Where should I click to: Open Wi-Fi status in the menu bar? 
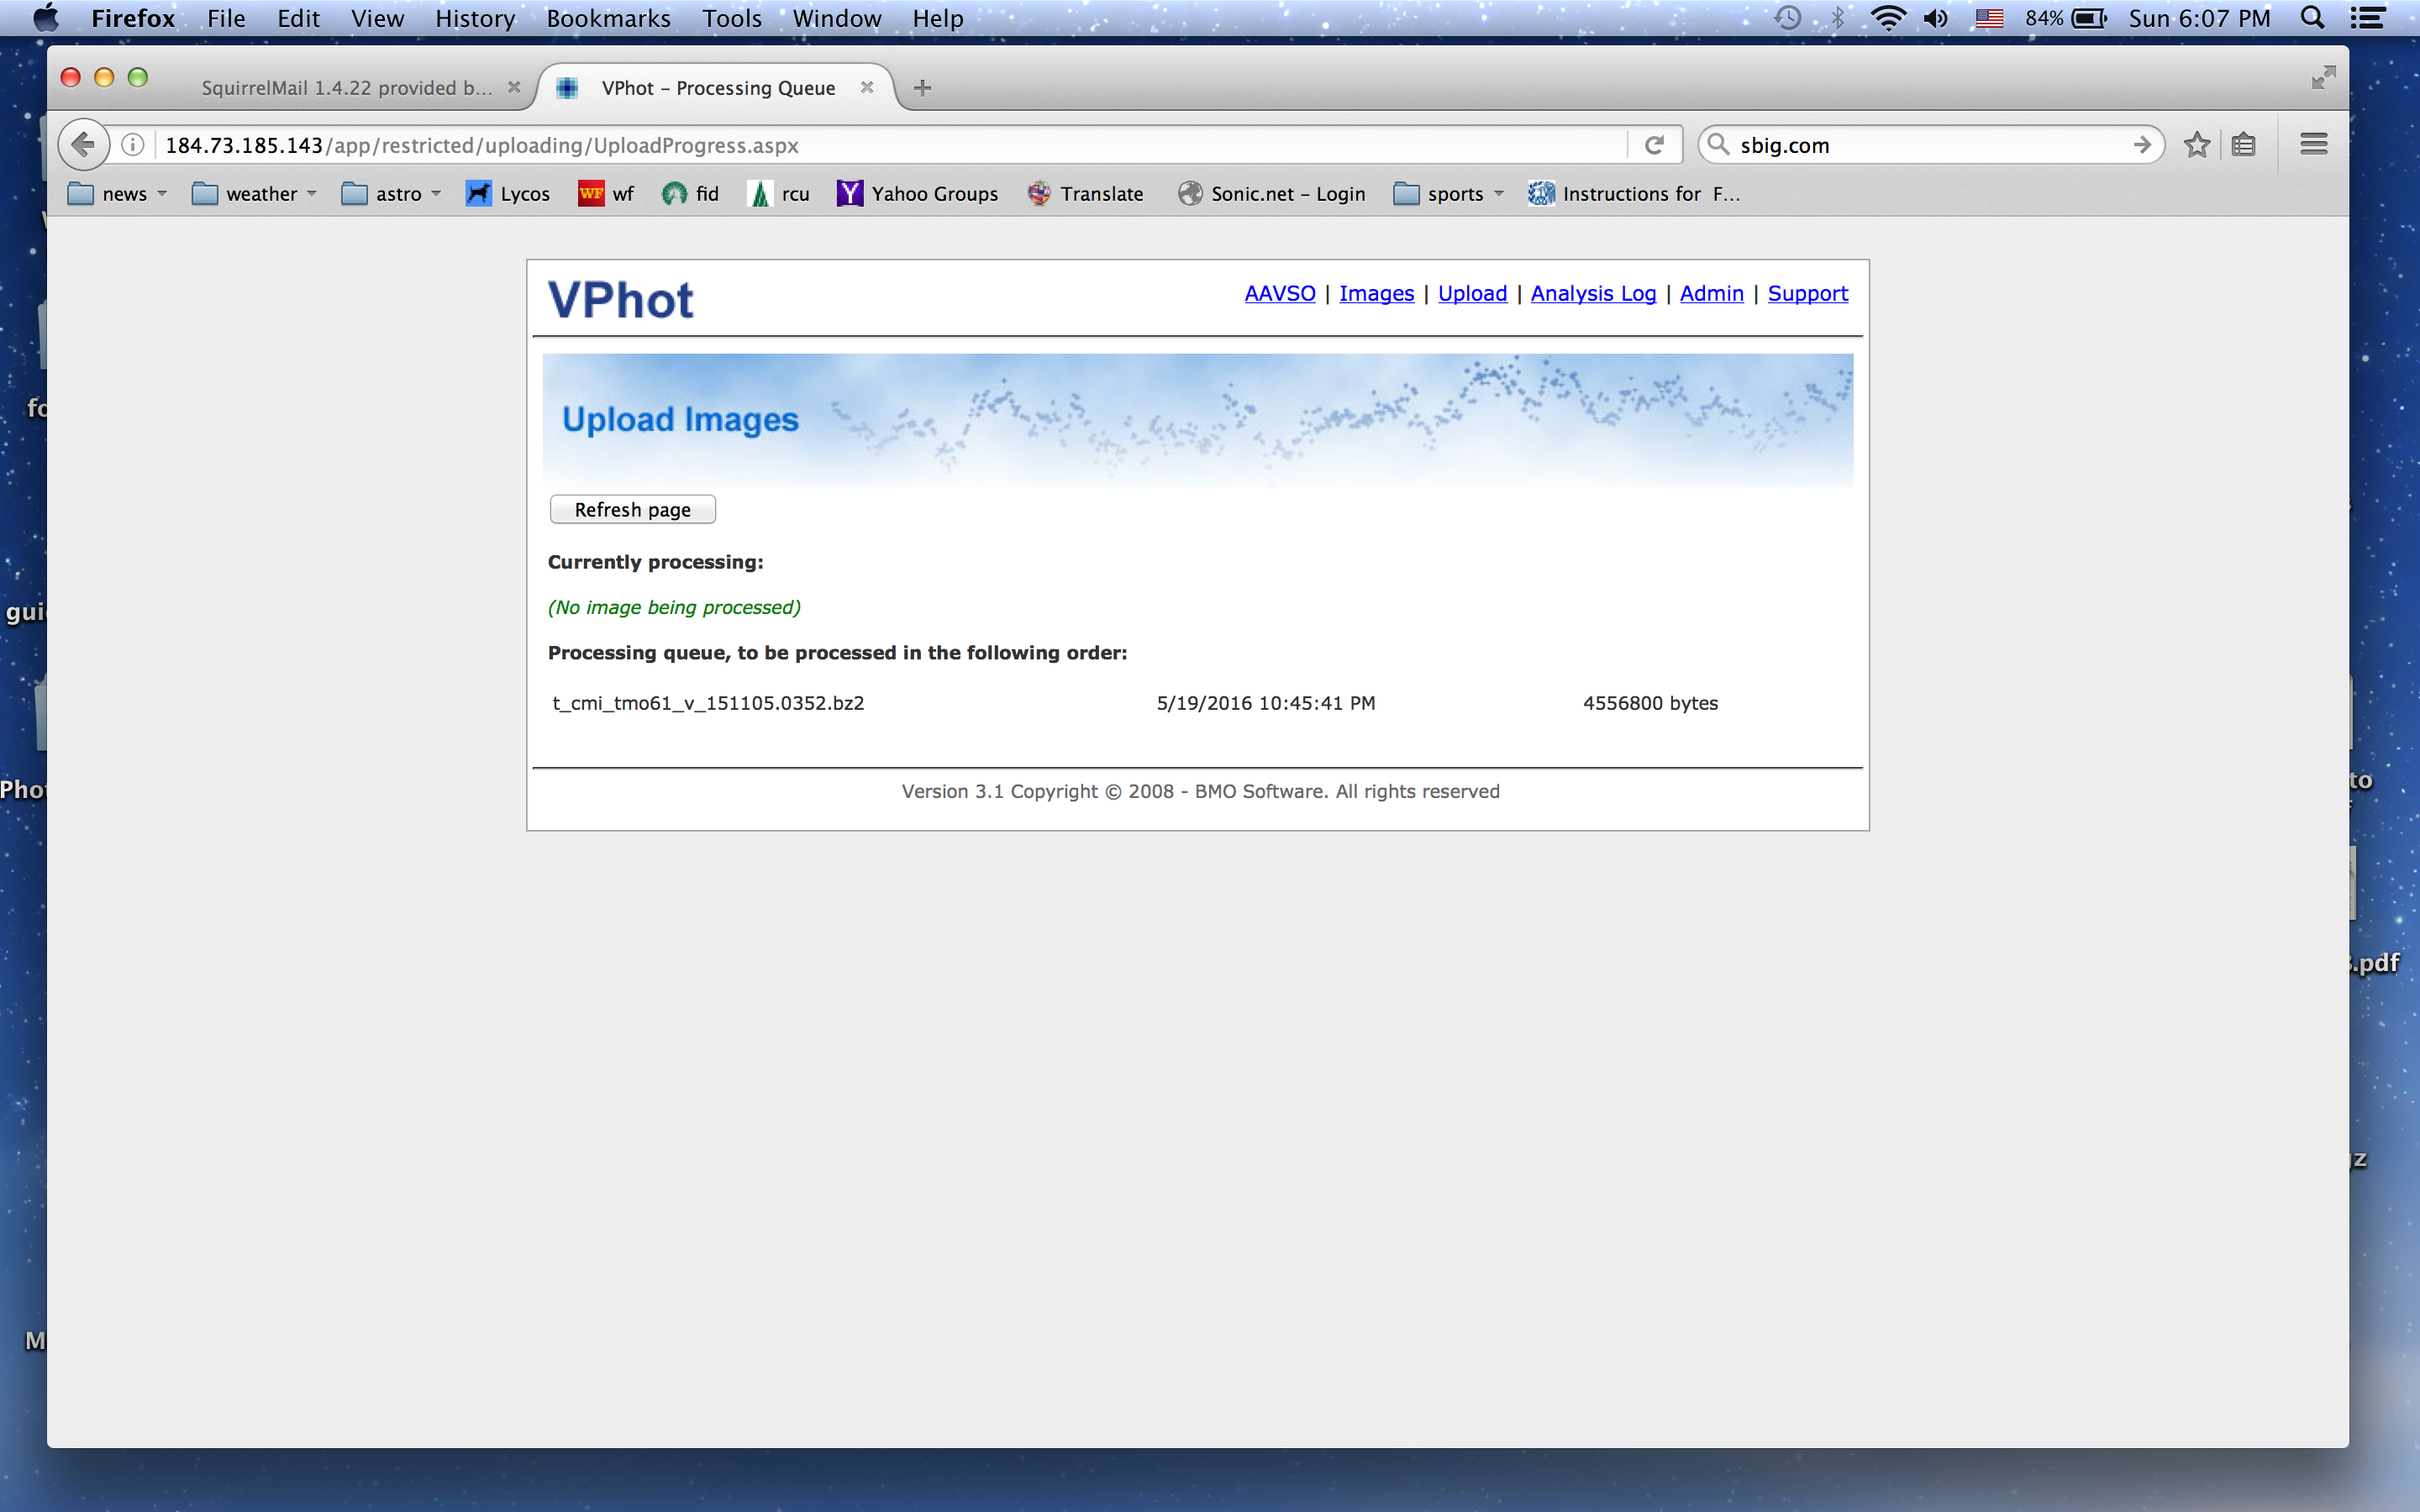[x=1887, y=18]
